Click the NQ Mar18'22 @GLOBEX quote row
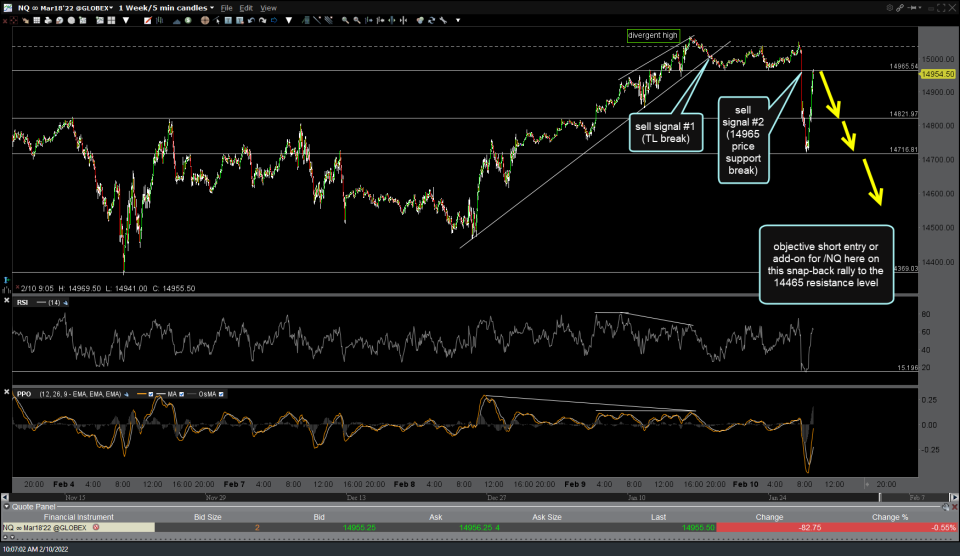This screenshot has height=556, width=960. click(x=480, y=527)
